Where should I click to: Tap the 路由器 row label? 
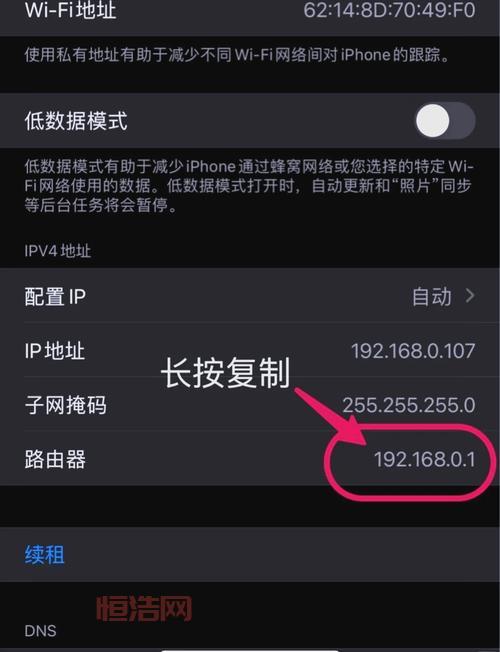pos(55,459)
